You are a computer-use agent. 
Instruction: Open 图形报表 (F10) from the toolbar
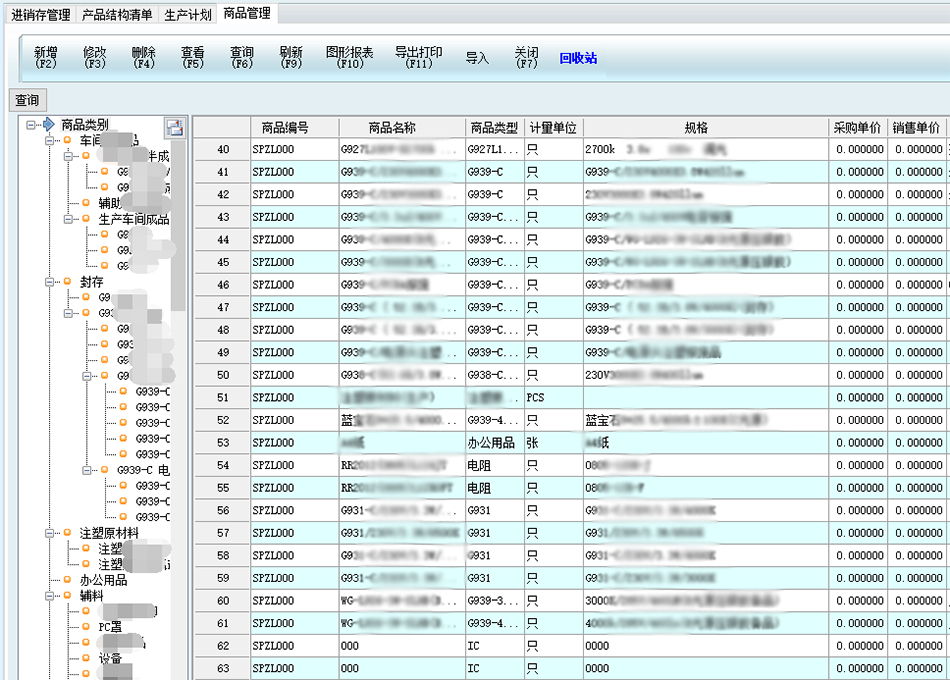[x=350, y=57]
